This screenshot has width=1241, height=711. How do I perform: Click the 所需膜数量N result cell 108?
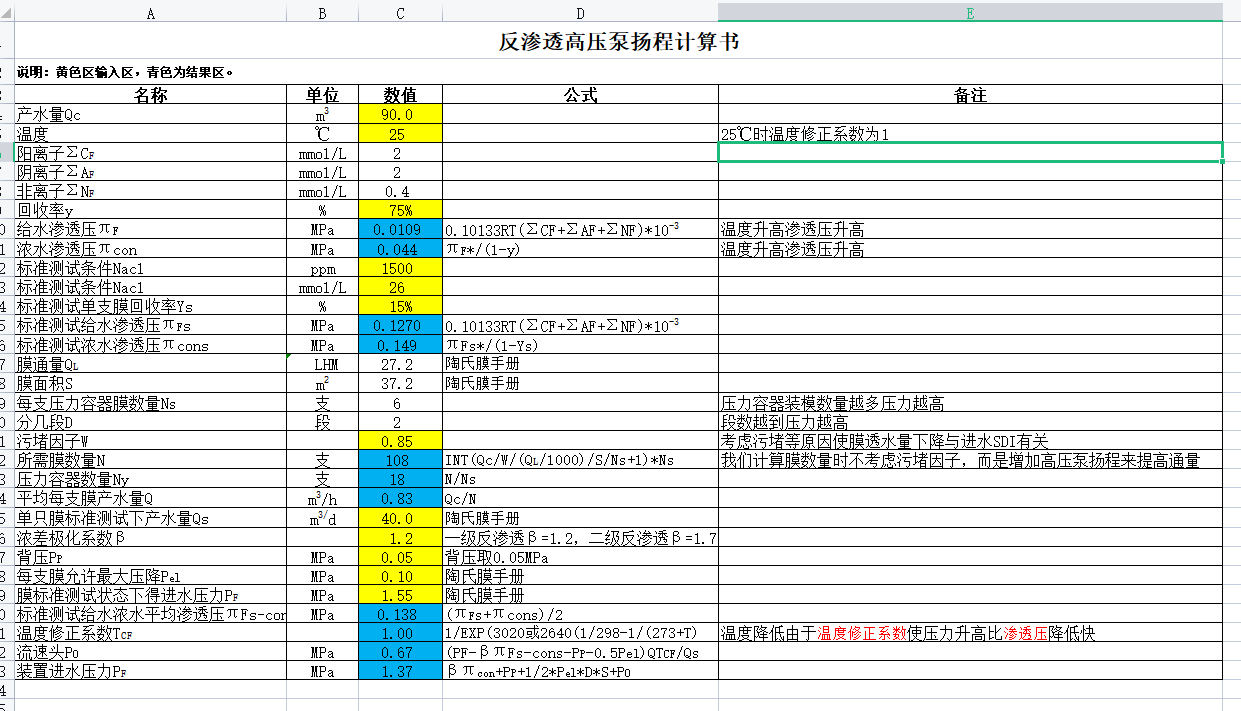pyautogui.click(x=399, y=460)
